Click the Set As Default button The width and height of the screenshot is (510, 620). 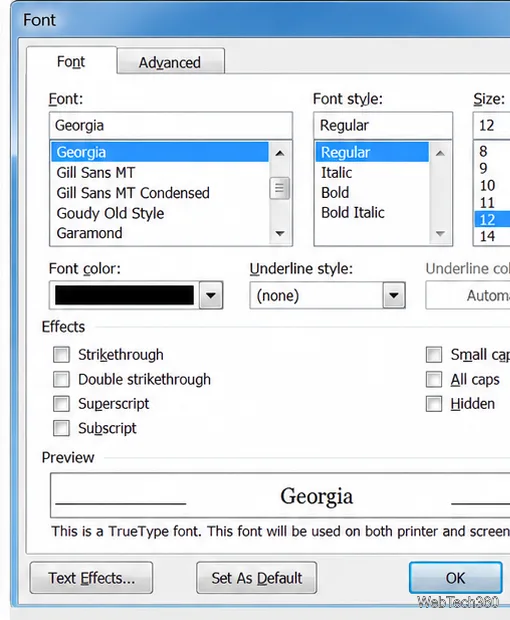click(x=257, y=578)
